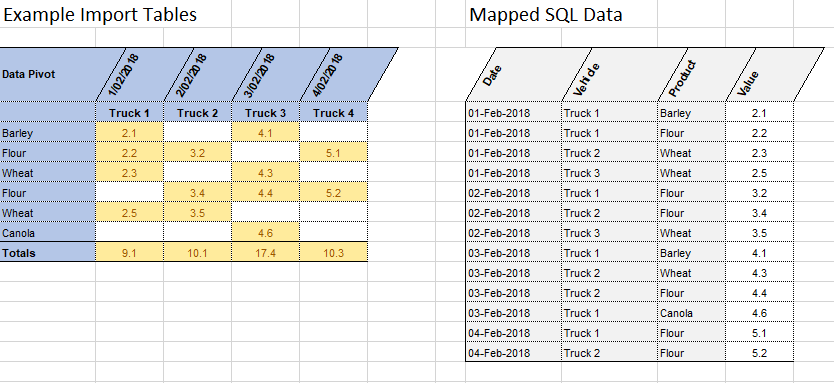Select Barley in the SQL row valued 4.1
The height and width of the screenshot is (383, 834).
691,253
